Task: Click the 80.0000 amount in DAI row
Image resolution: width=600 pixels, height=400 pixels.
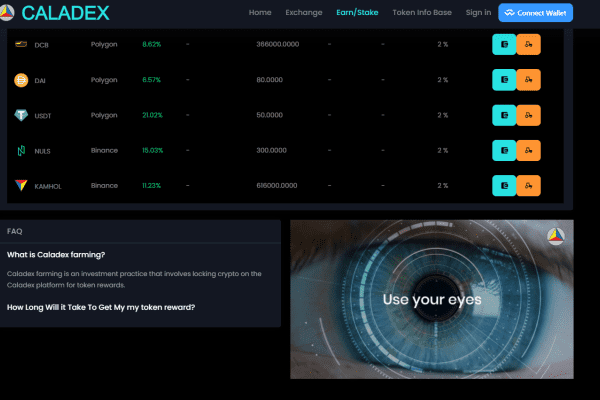Action: tap(269, 80)
